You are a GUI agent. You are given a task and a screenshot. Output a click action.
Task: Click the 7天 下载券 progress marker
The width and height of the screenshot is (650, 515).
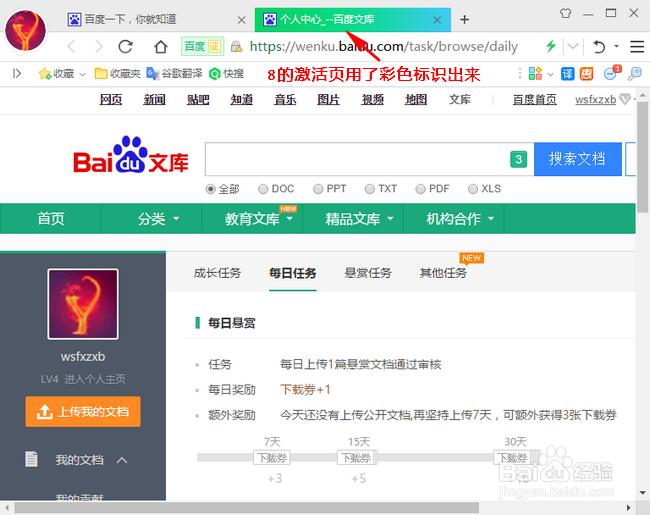(272, 457)
